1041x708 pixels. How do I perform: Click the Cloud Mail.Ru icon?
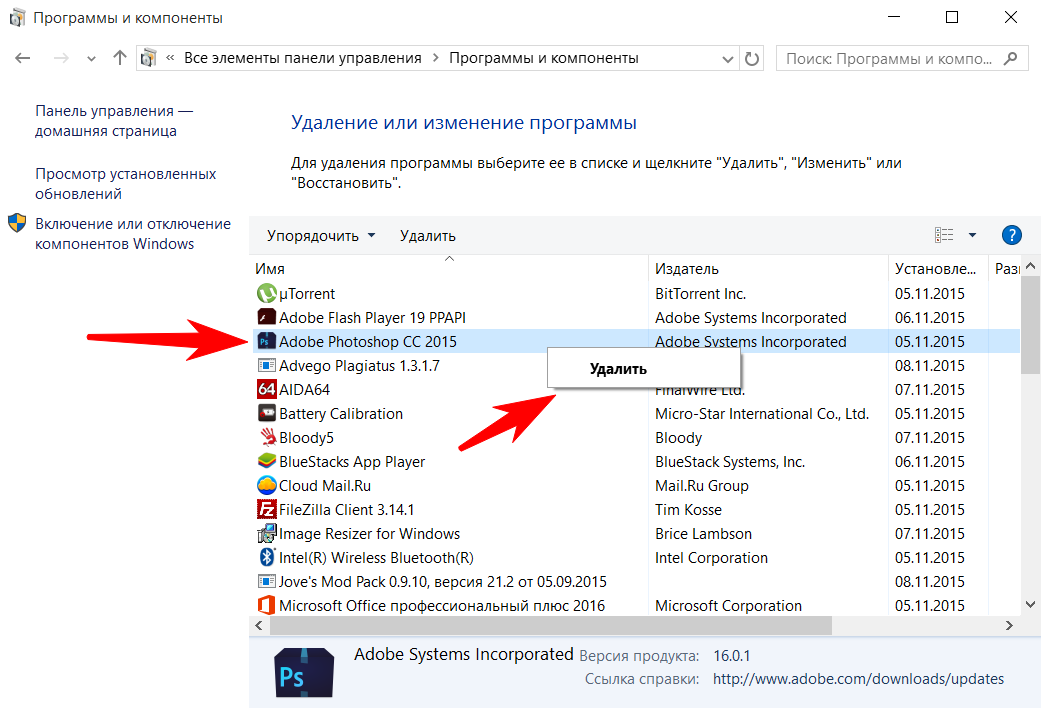tap(266, 486)
